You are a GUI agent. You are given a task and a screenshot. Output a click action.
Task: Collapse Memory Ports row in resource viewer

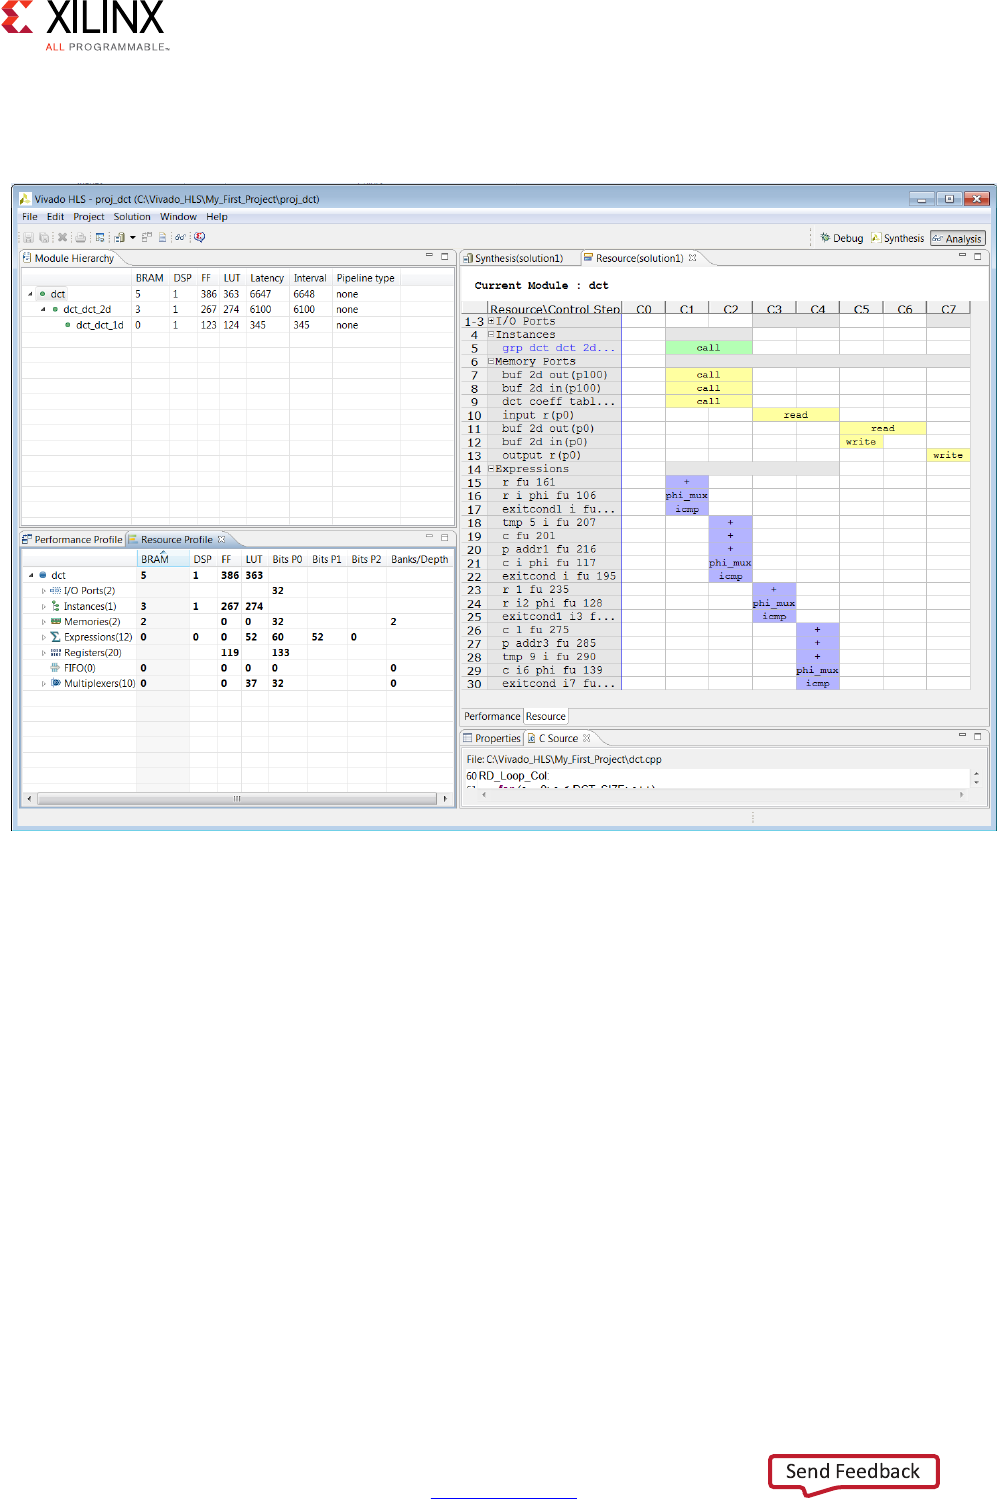(x=491, y=361)
